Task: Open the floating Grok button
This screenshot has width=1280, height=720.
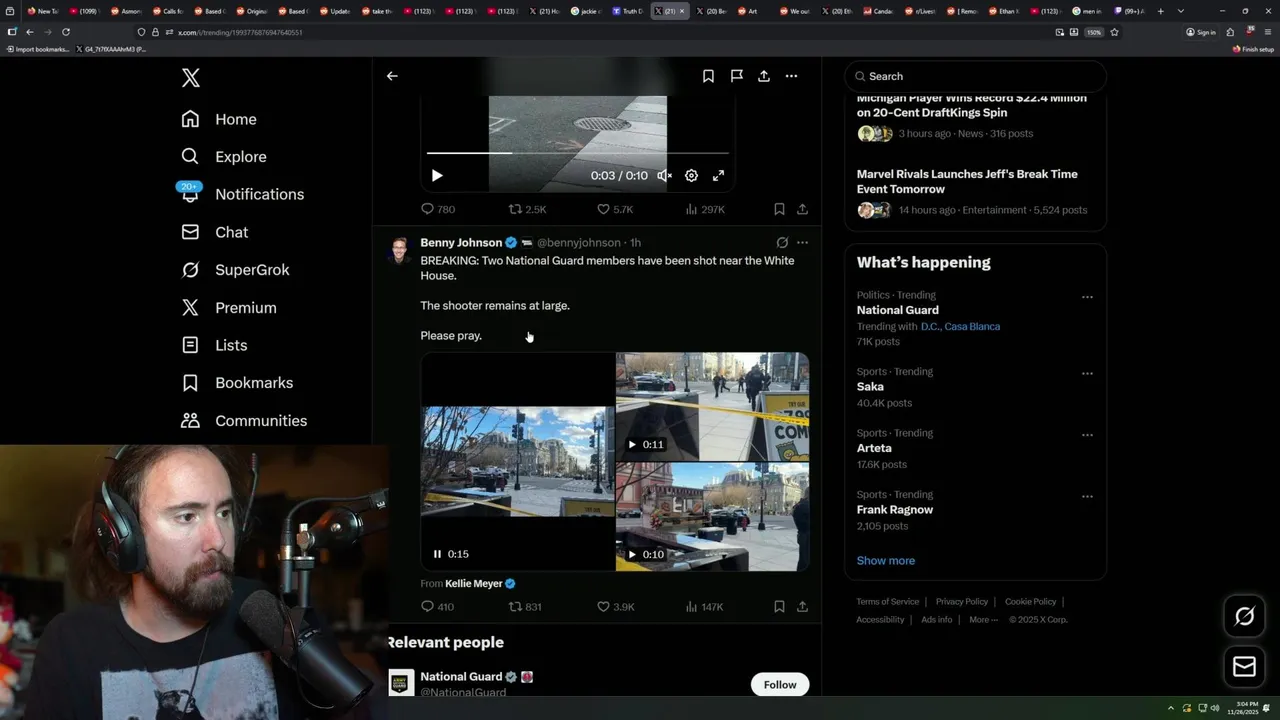Action: pos(1244,617)
